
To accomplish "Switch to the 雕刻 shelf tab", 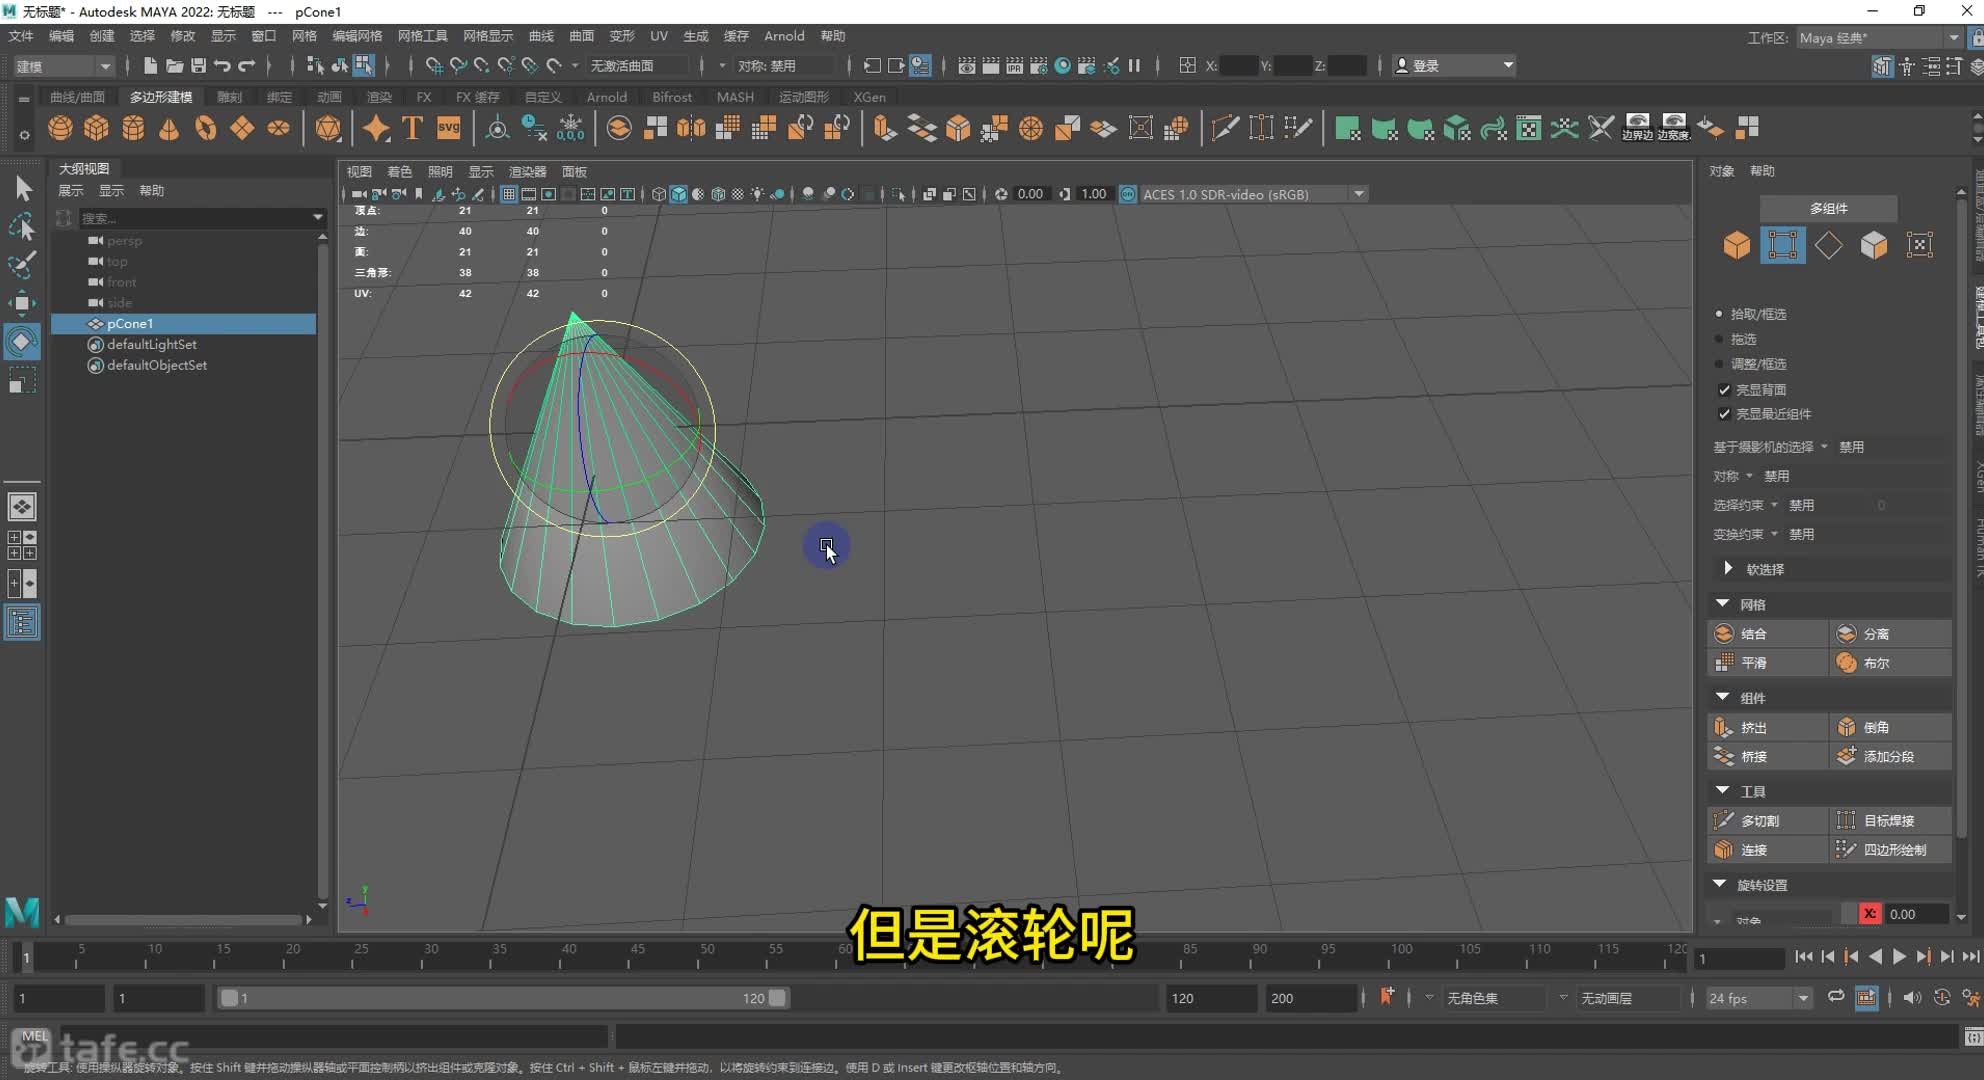I will [x=229, y=97].
